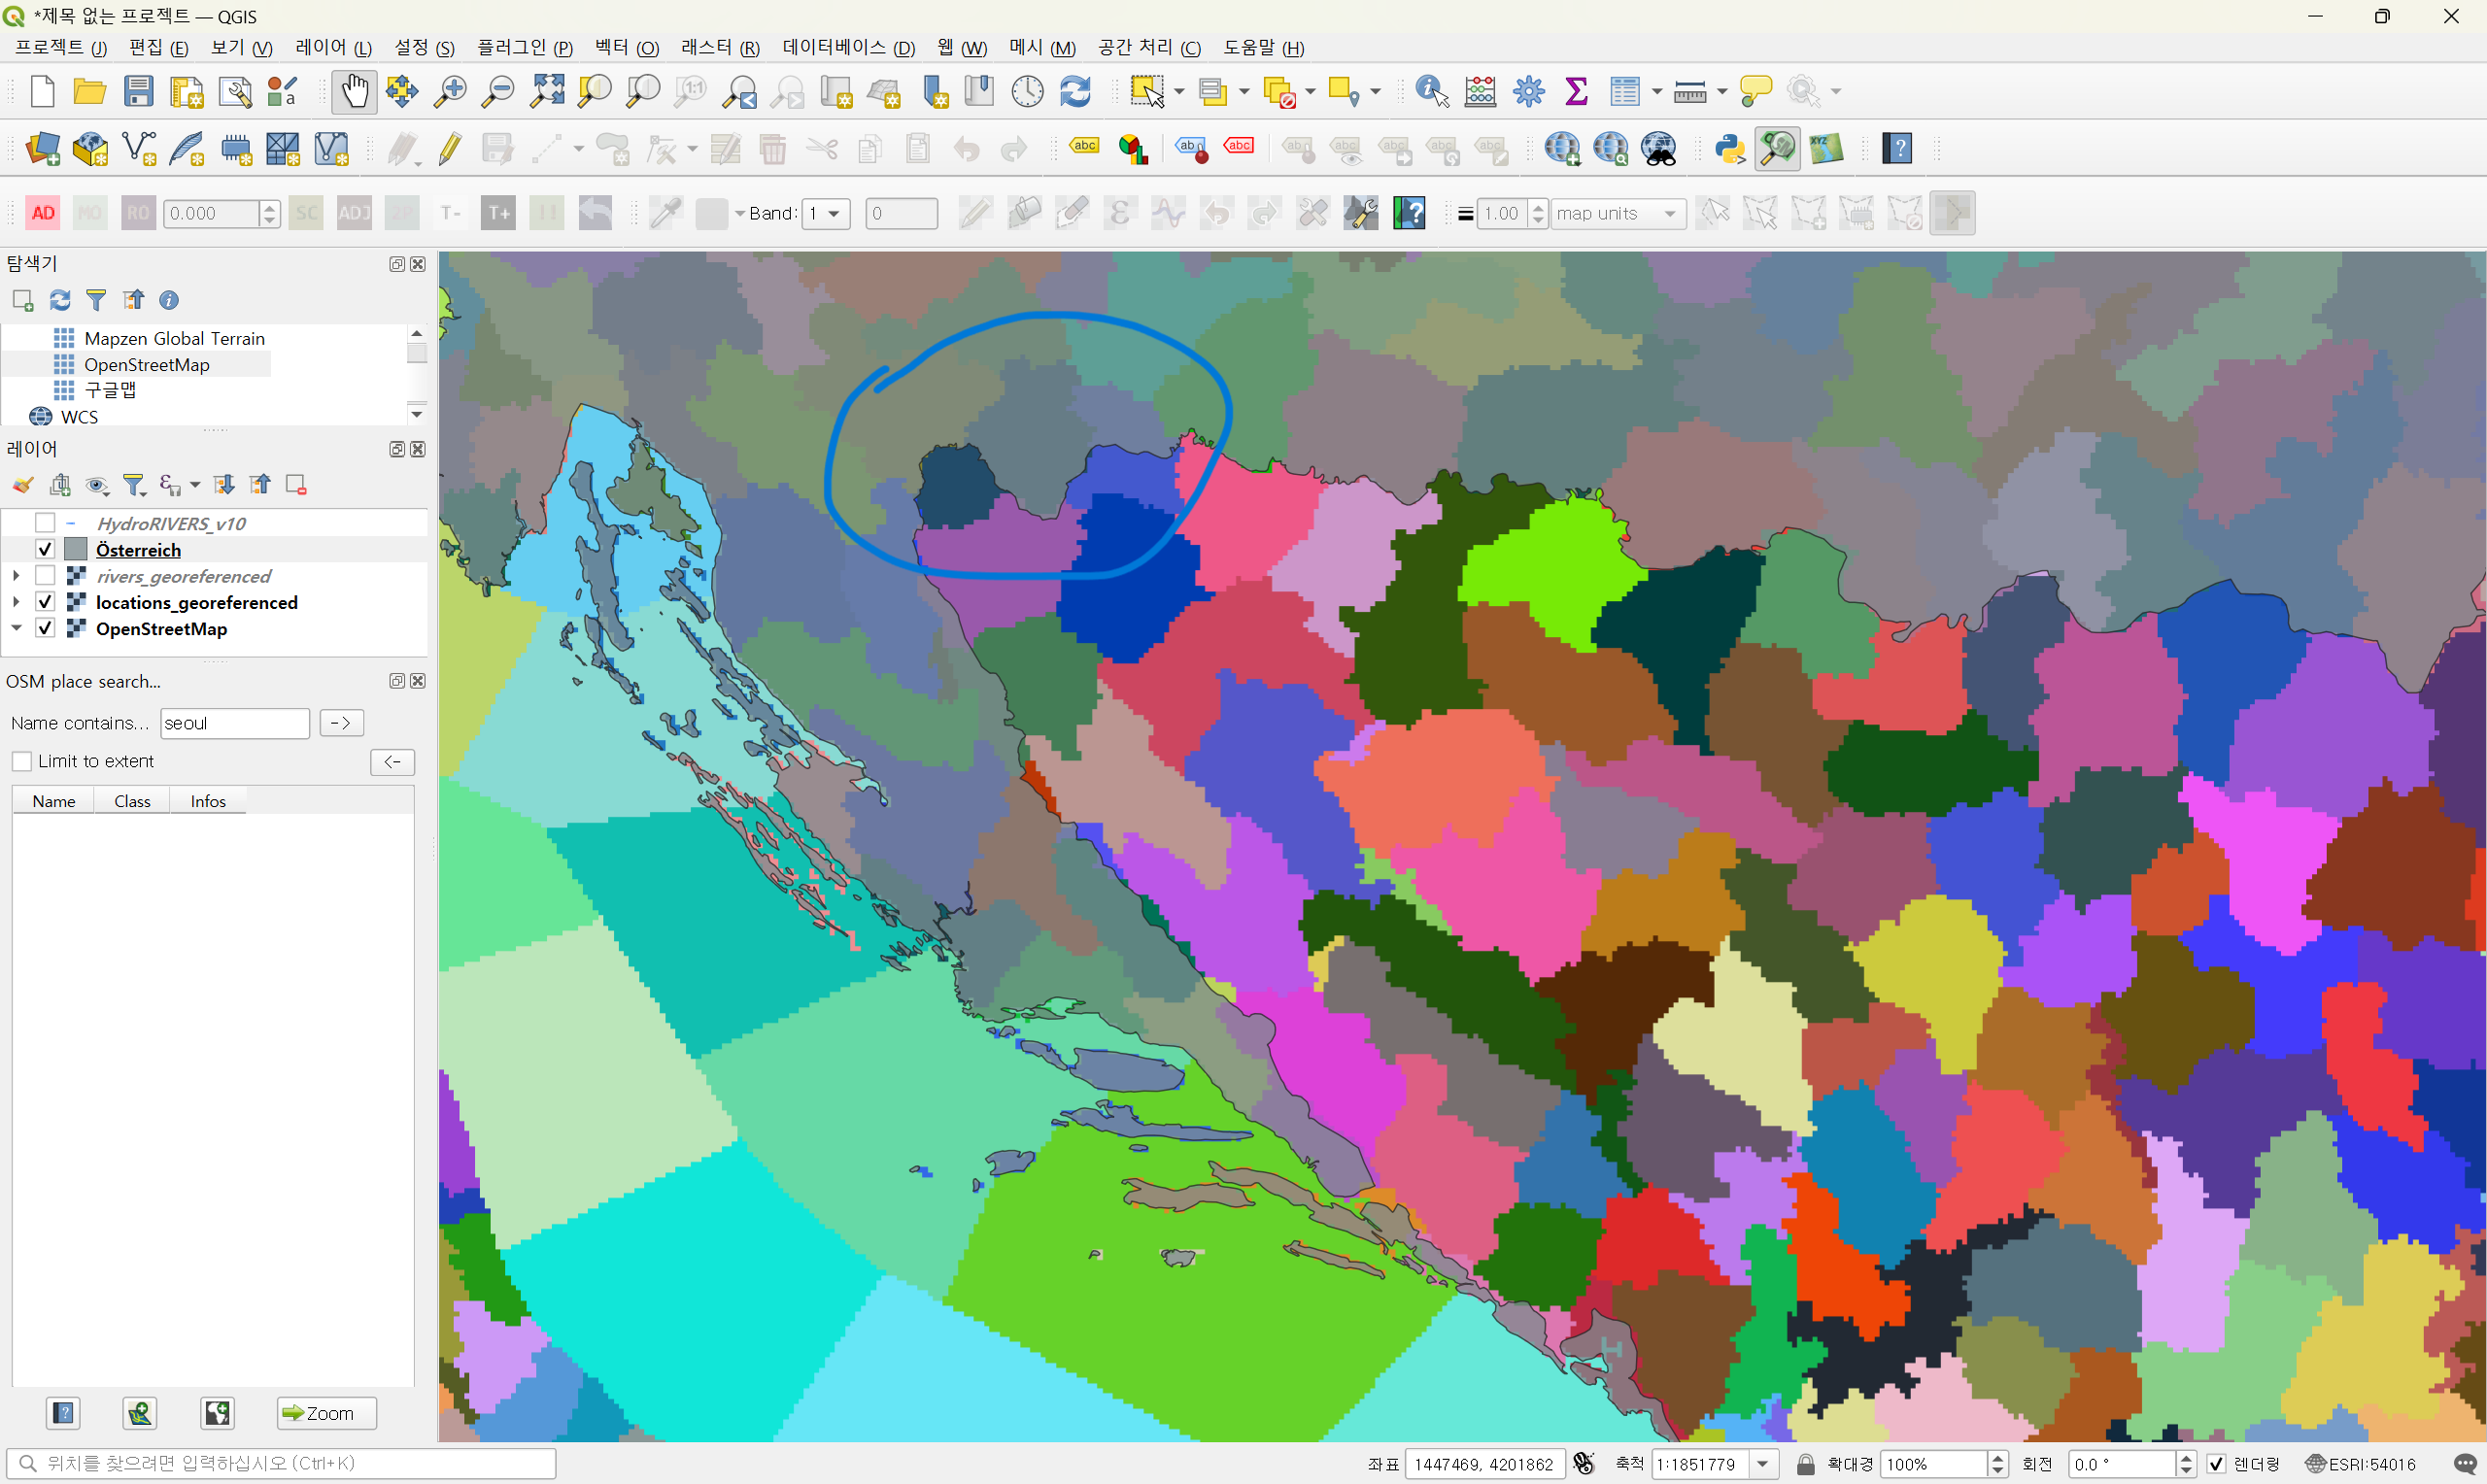
Task: Click the Zoom button in OSM search
Action: (326, 1413)
